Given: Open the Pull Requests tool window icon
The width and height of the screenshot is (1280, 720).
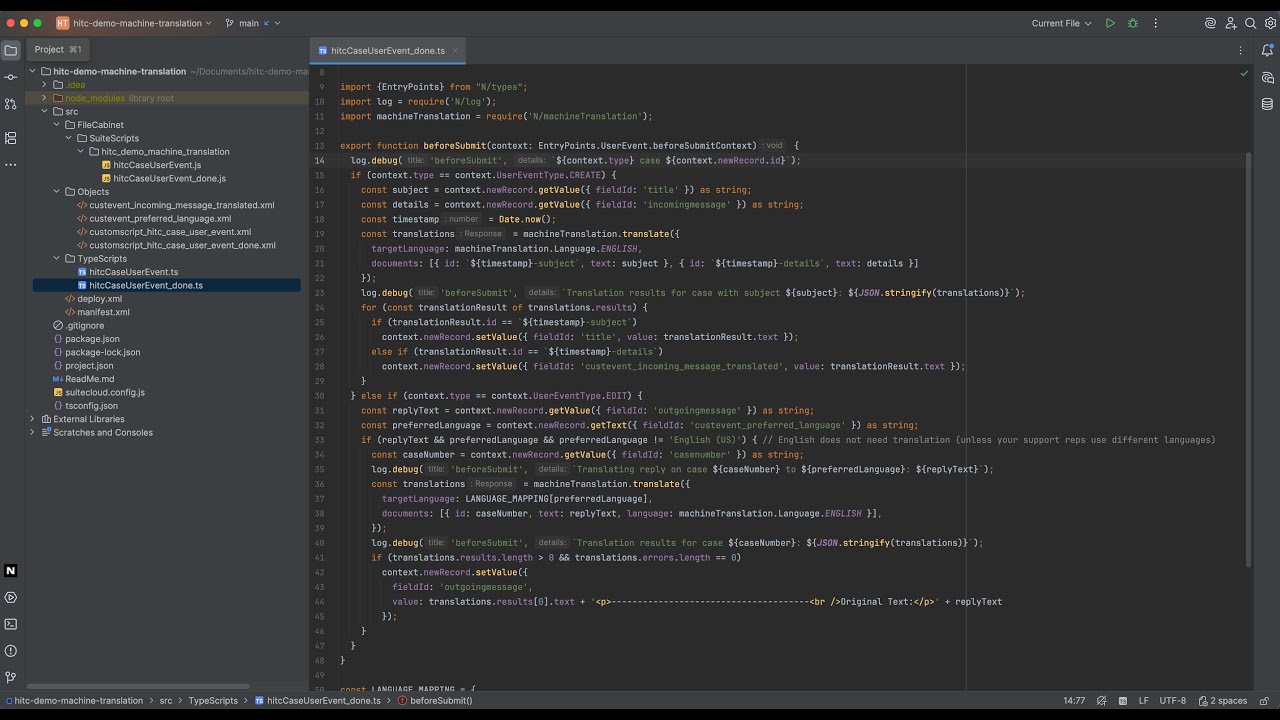Looking at the screenshot, I should pyautogui.click(x=11, y=104).
